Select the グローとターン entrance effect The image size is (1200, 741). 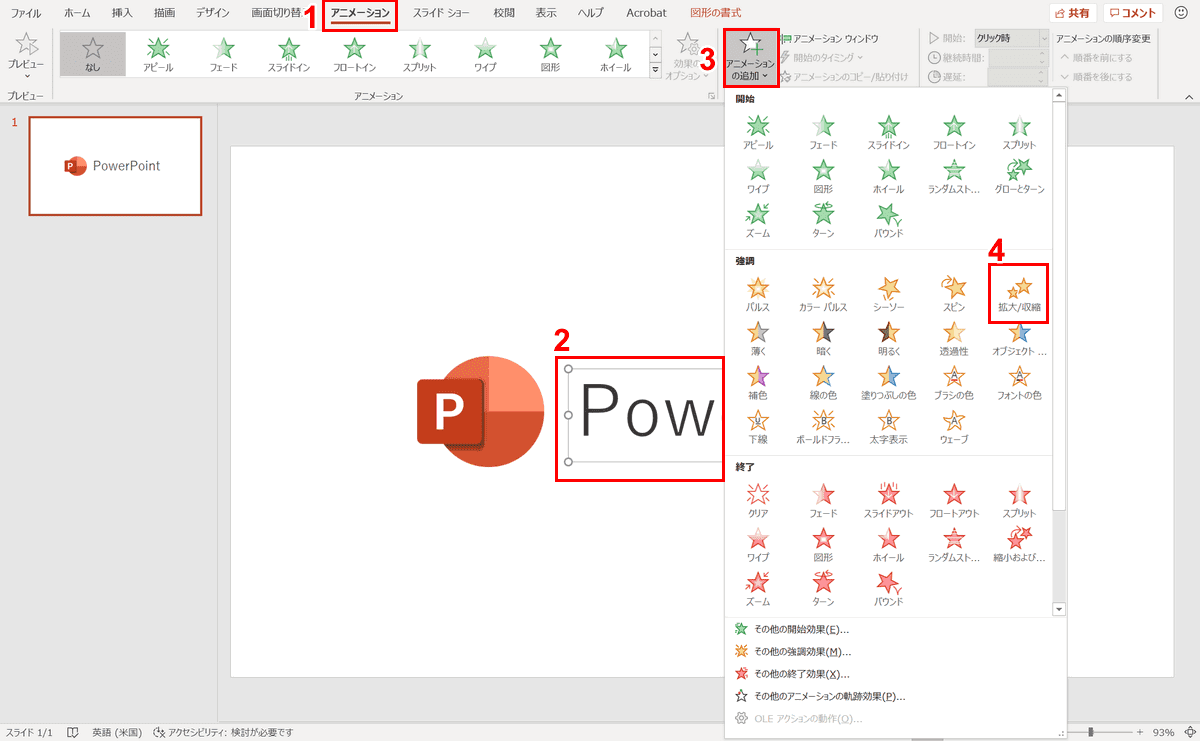coord(1019,177)
